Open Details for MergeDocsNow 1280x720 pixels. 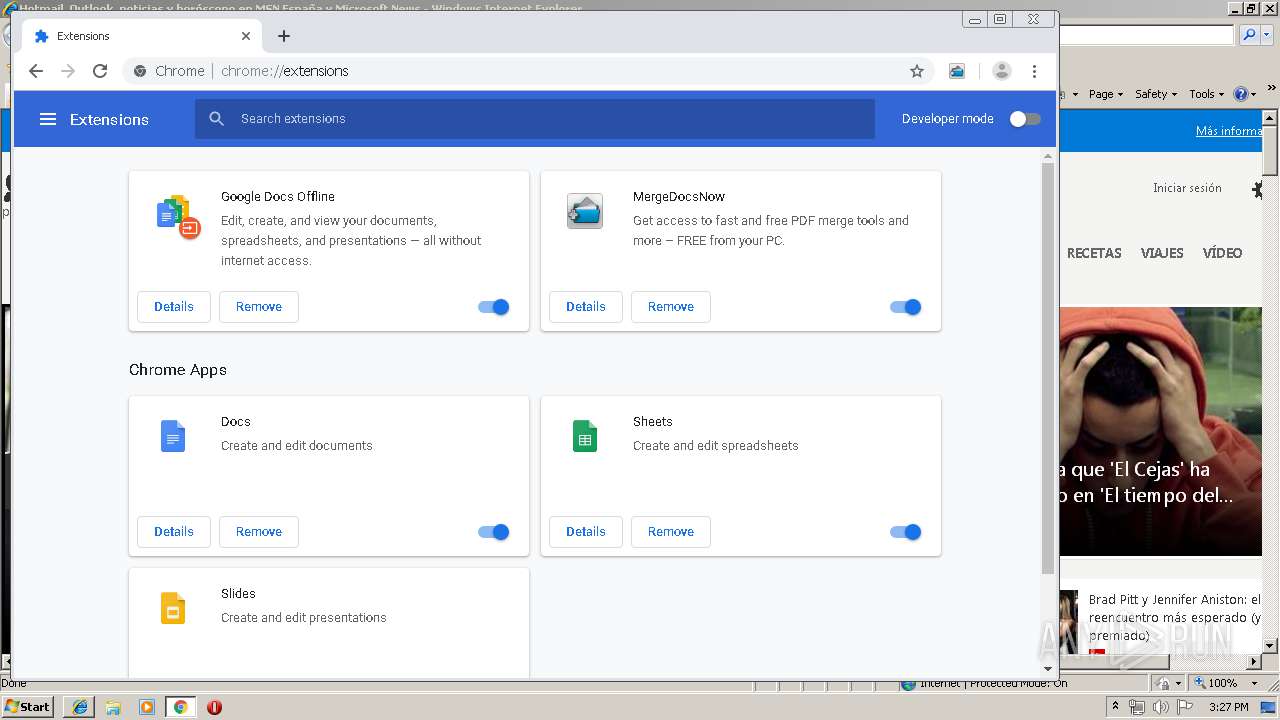point(586,307)
